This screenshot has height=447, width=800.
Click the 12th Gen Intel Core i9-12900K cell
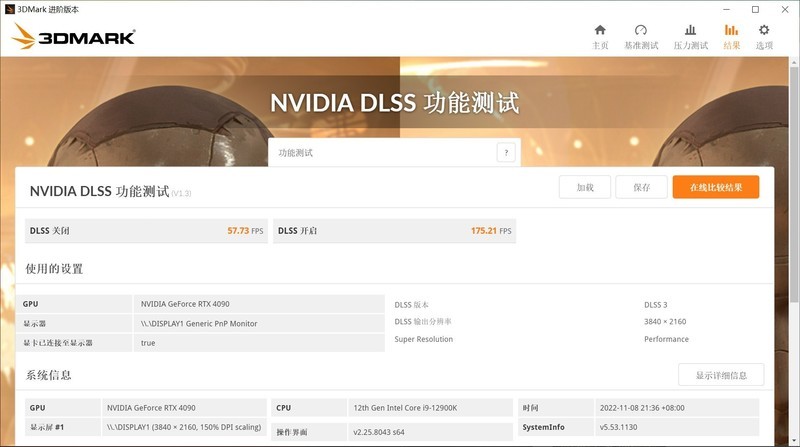(430, 408)
